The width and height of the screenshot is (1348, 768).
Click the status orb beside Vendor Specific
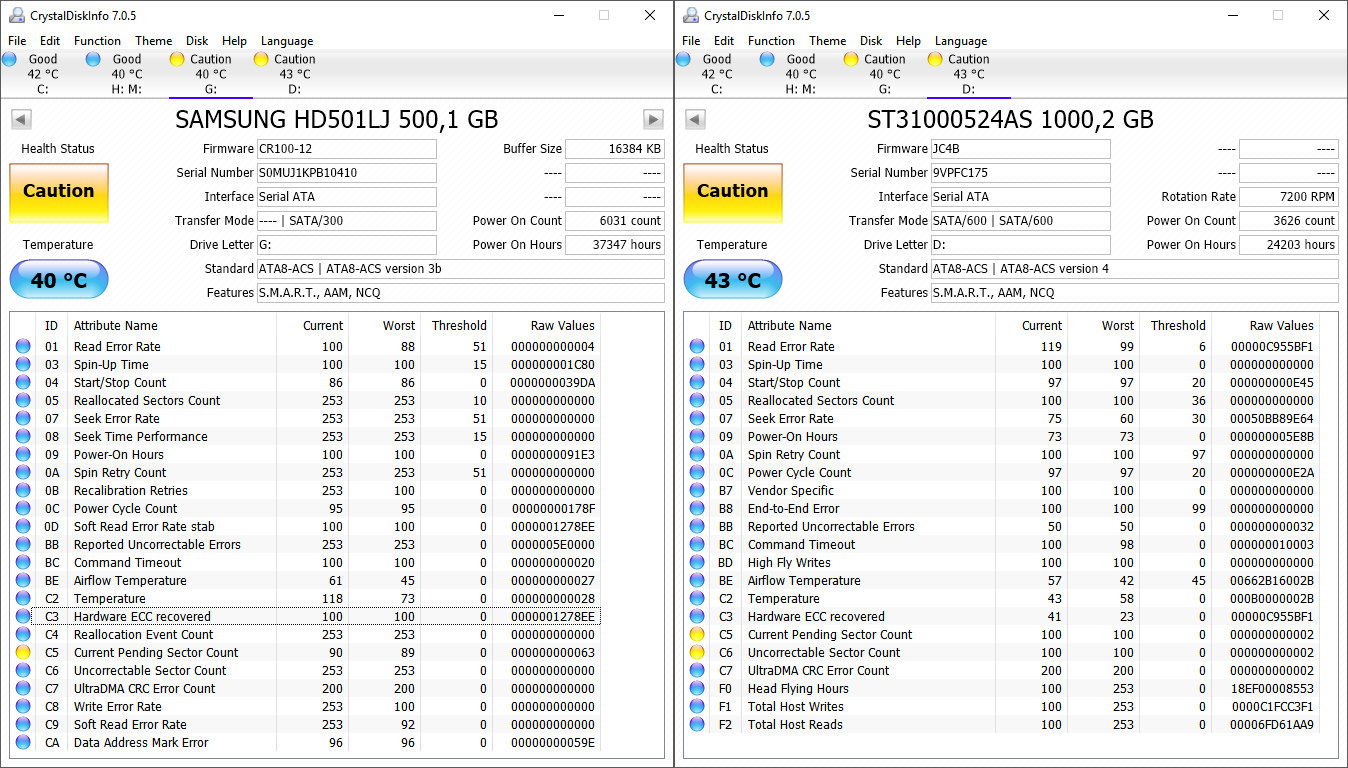tap(697, 491)
